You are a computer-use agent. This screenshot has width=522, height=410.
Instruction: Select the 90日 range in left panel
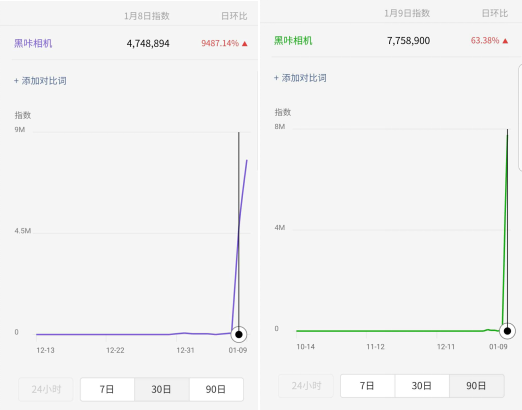(216, 389)
